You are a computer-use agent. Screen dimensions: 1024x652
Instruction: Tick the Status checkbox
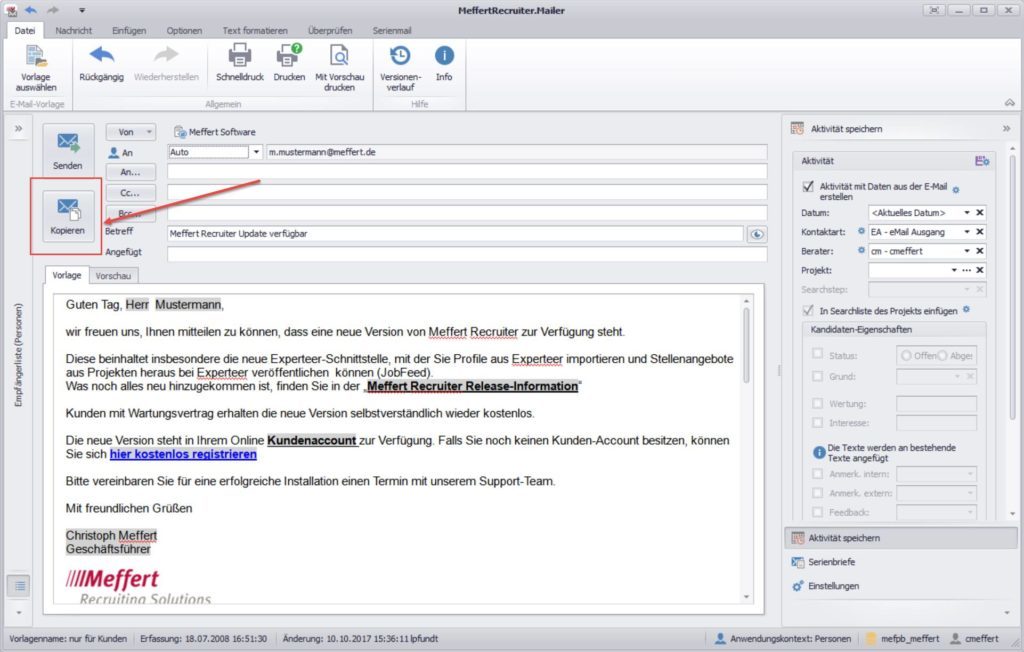[x=818, y=354]
